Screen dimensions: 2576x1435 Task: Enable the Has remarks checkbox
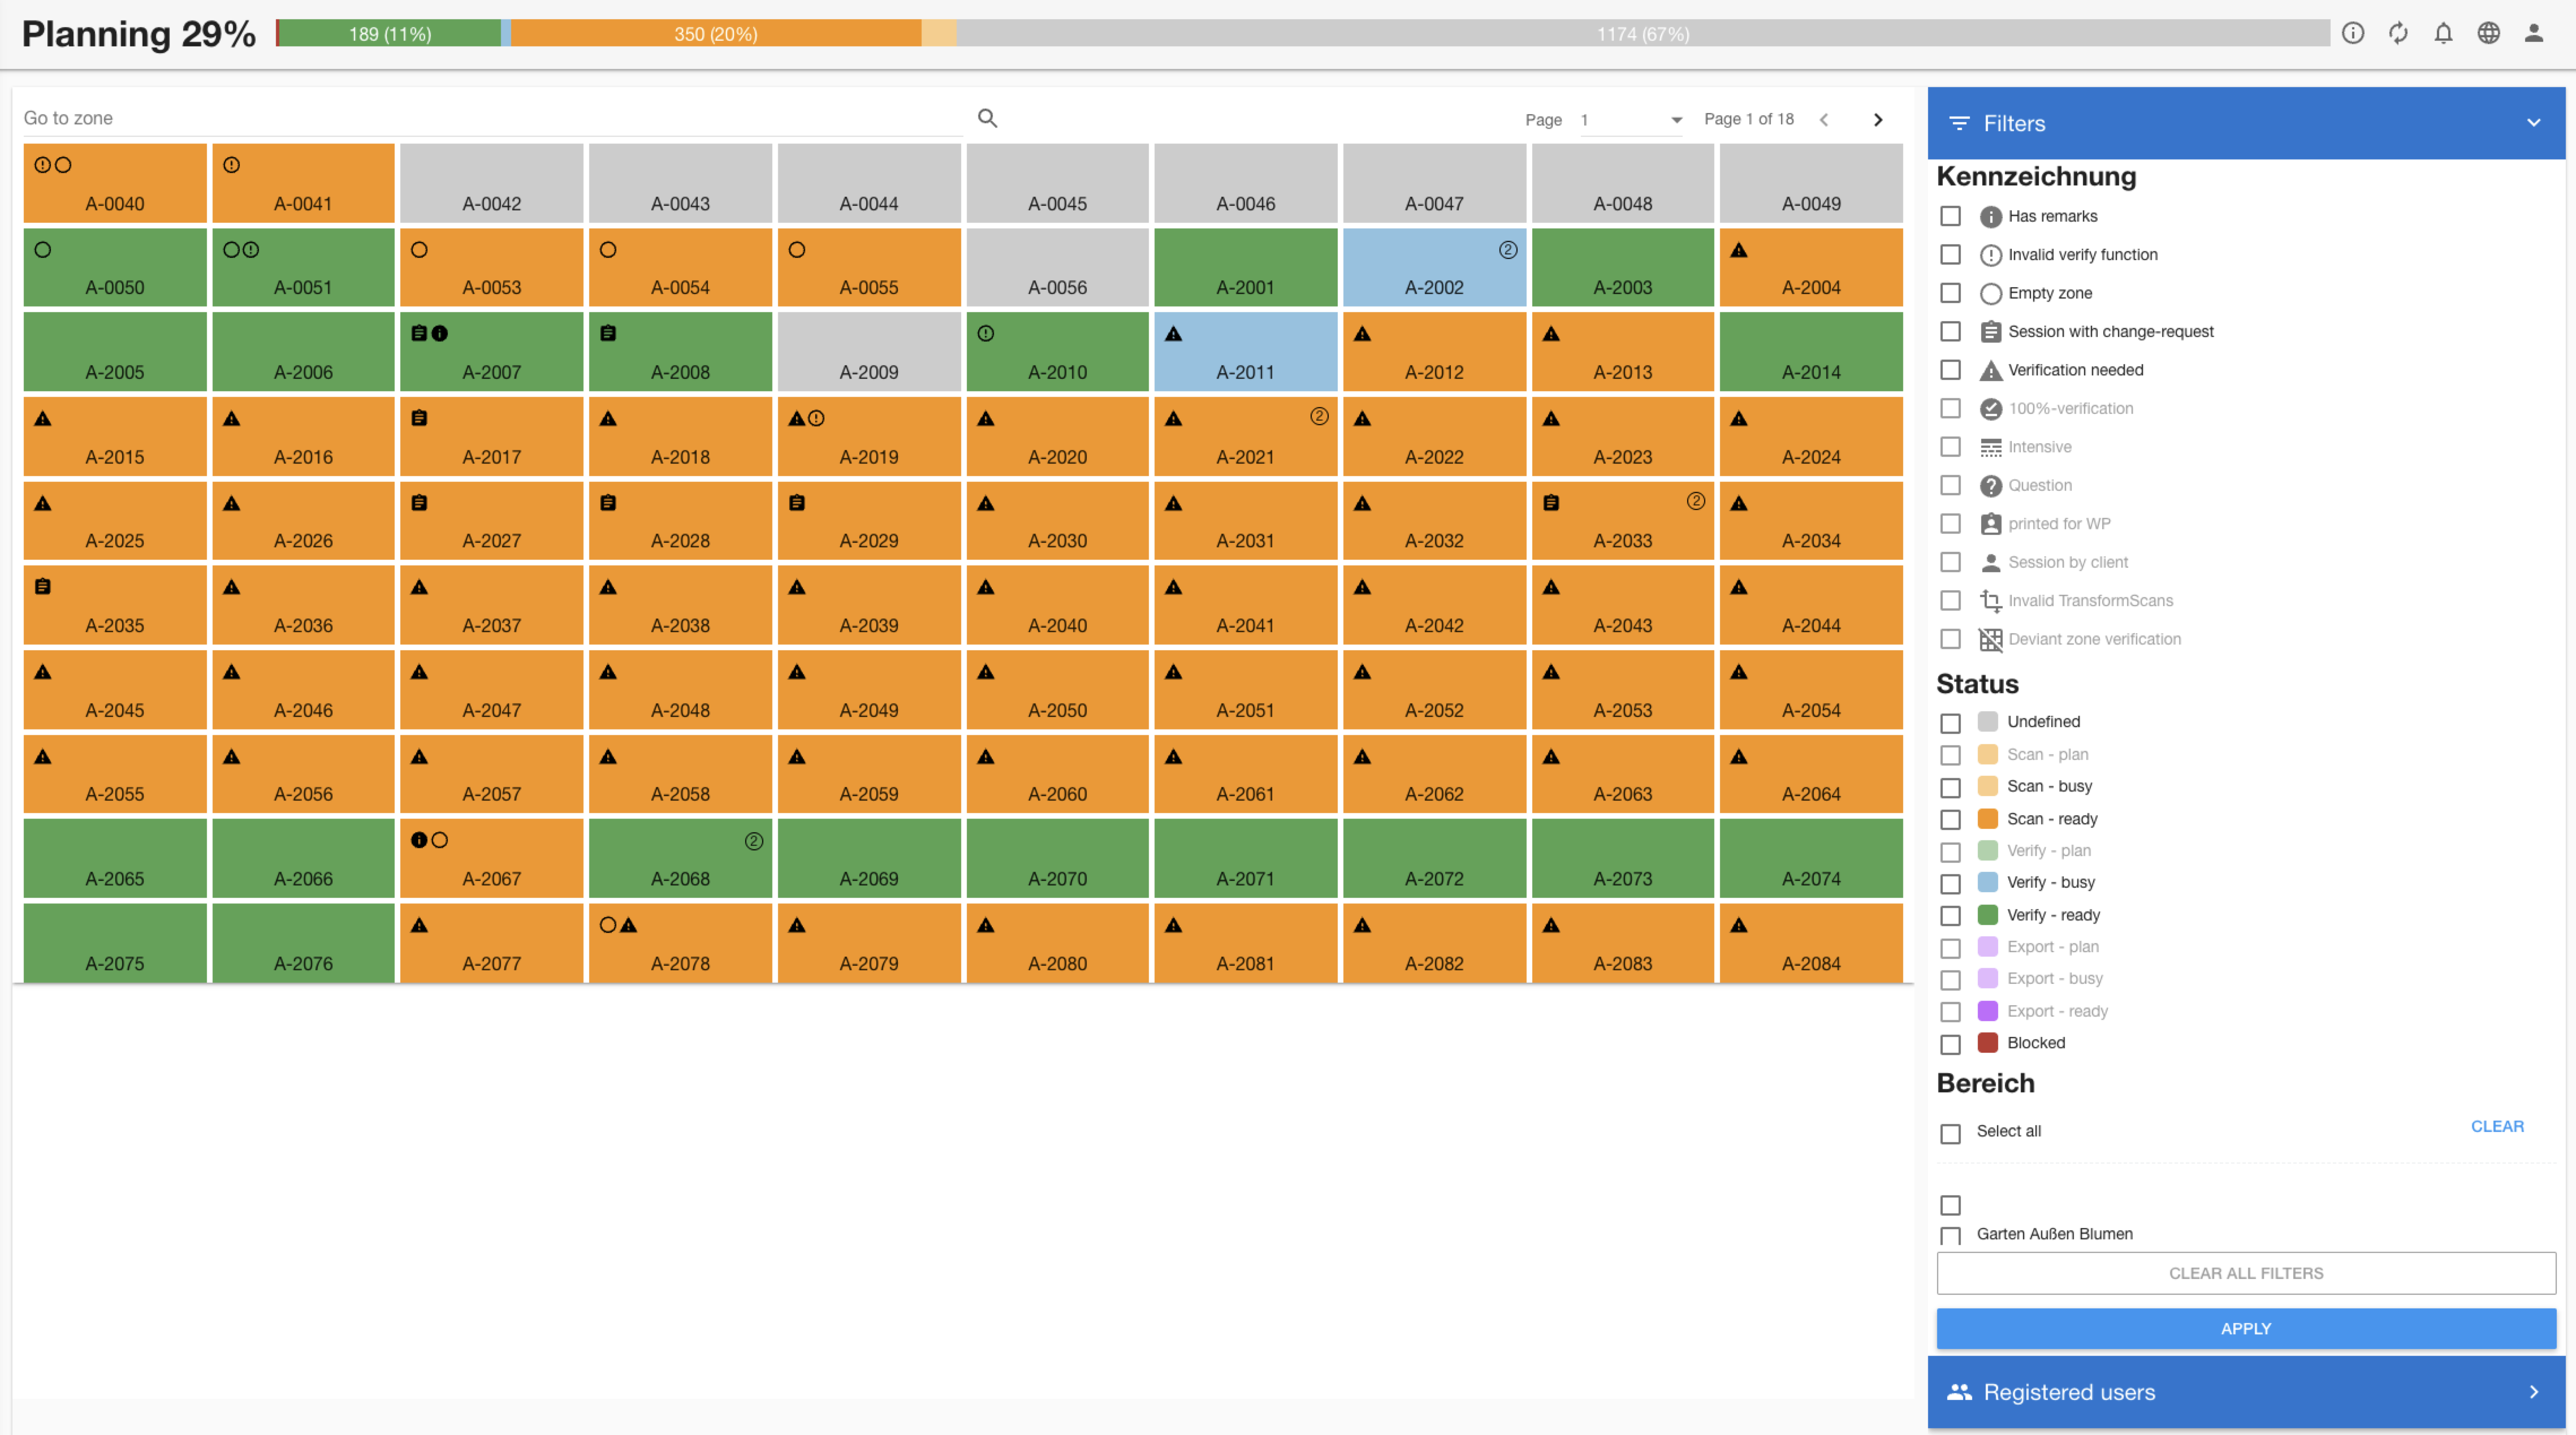(1950, 216)
